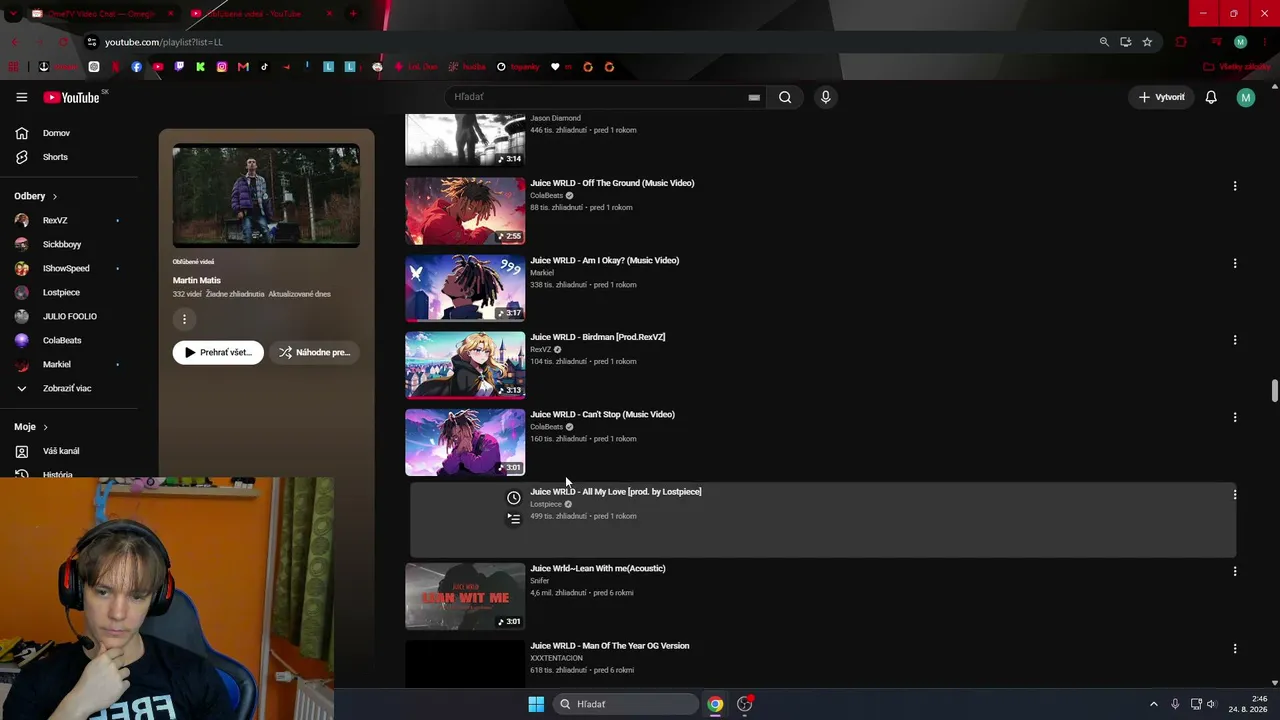Open the YouTube account avatar menu
This screenshot has height=720, width=1280.
[1245, 97]
